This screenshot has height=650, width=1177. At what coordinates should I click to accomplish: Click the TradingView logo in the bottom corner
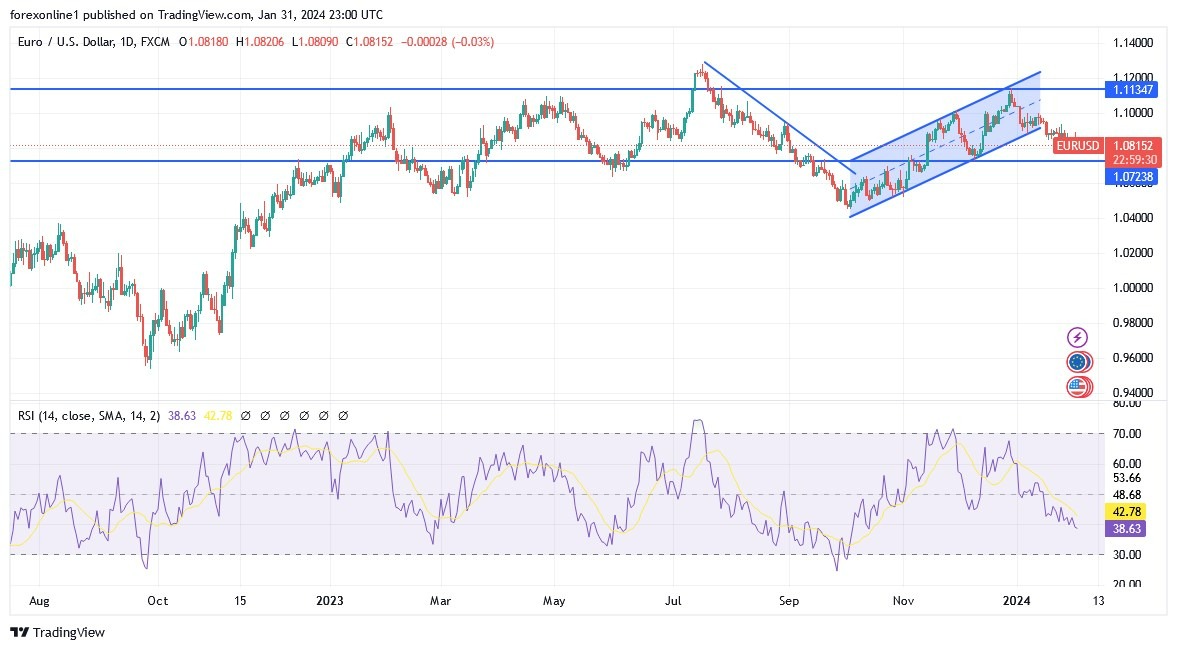tap(56, 633)
